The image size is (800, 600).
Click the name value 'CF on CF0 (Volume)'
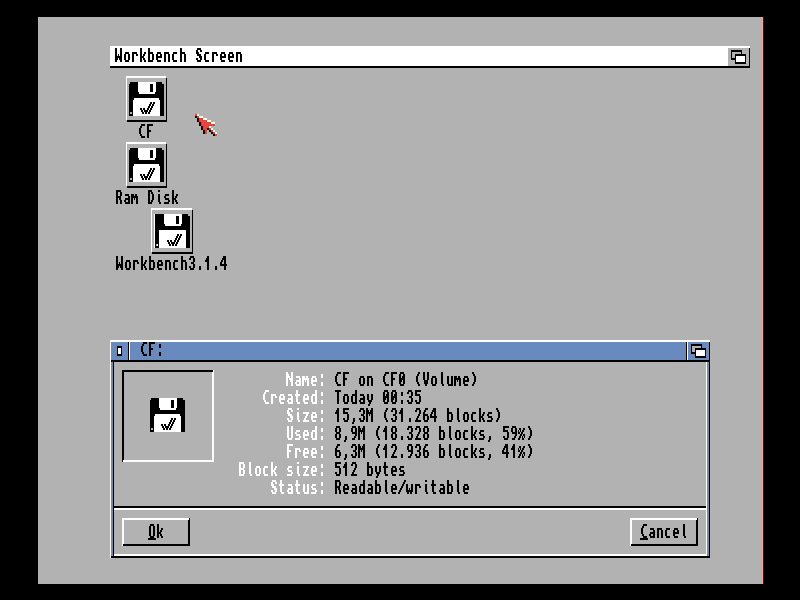[x=405, y=380]
